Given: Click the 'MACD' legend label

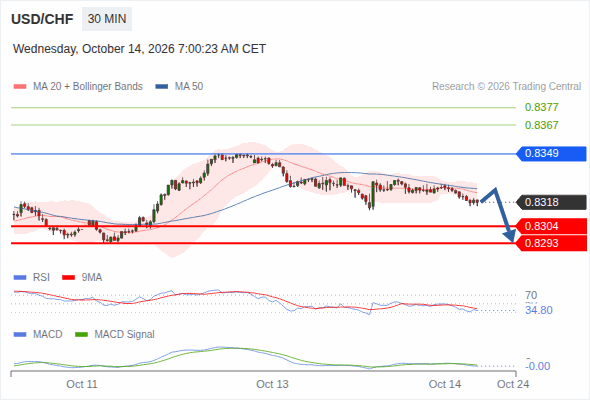Looking at the screenshot, I should pyautogui.click(x=47, y=335).
